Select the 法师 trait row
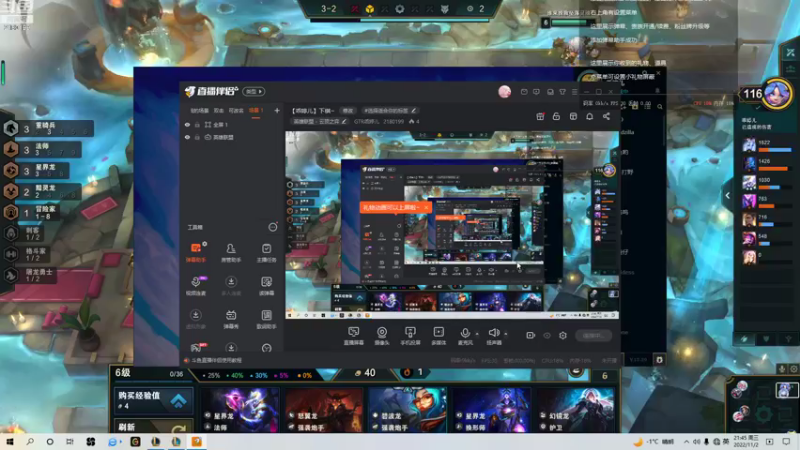The width and height of the screenshot is (800, 450). 42,149
